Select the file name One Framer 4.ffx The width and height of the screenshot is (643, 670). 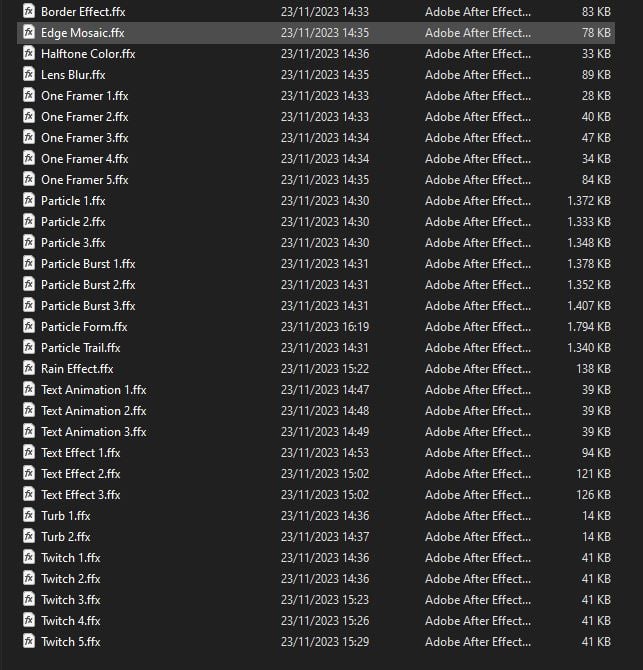[85, 159]
